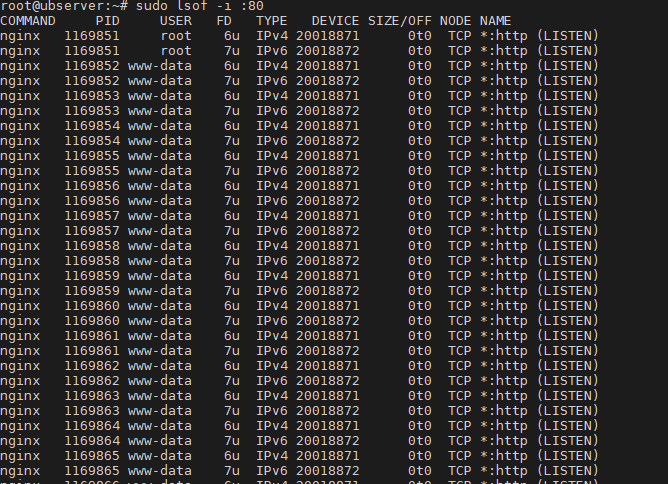The height and width of the screenshot is (484, 668).
Task: Click '0t0' in PID 1169856 IPv6 row
Action: 420,201
